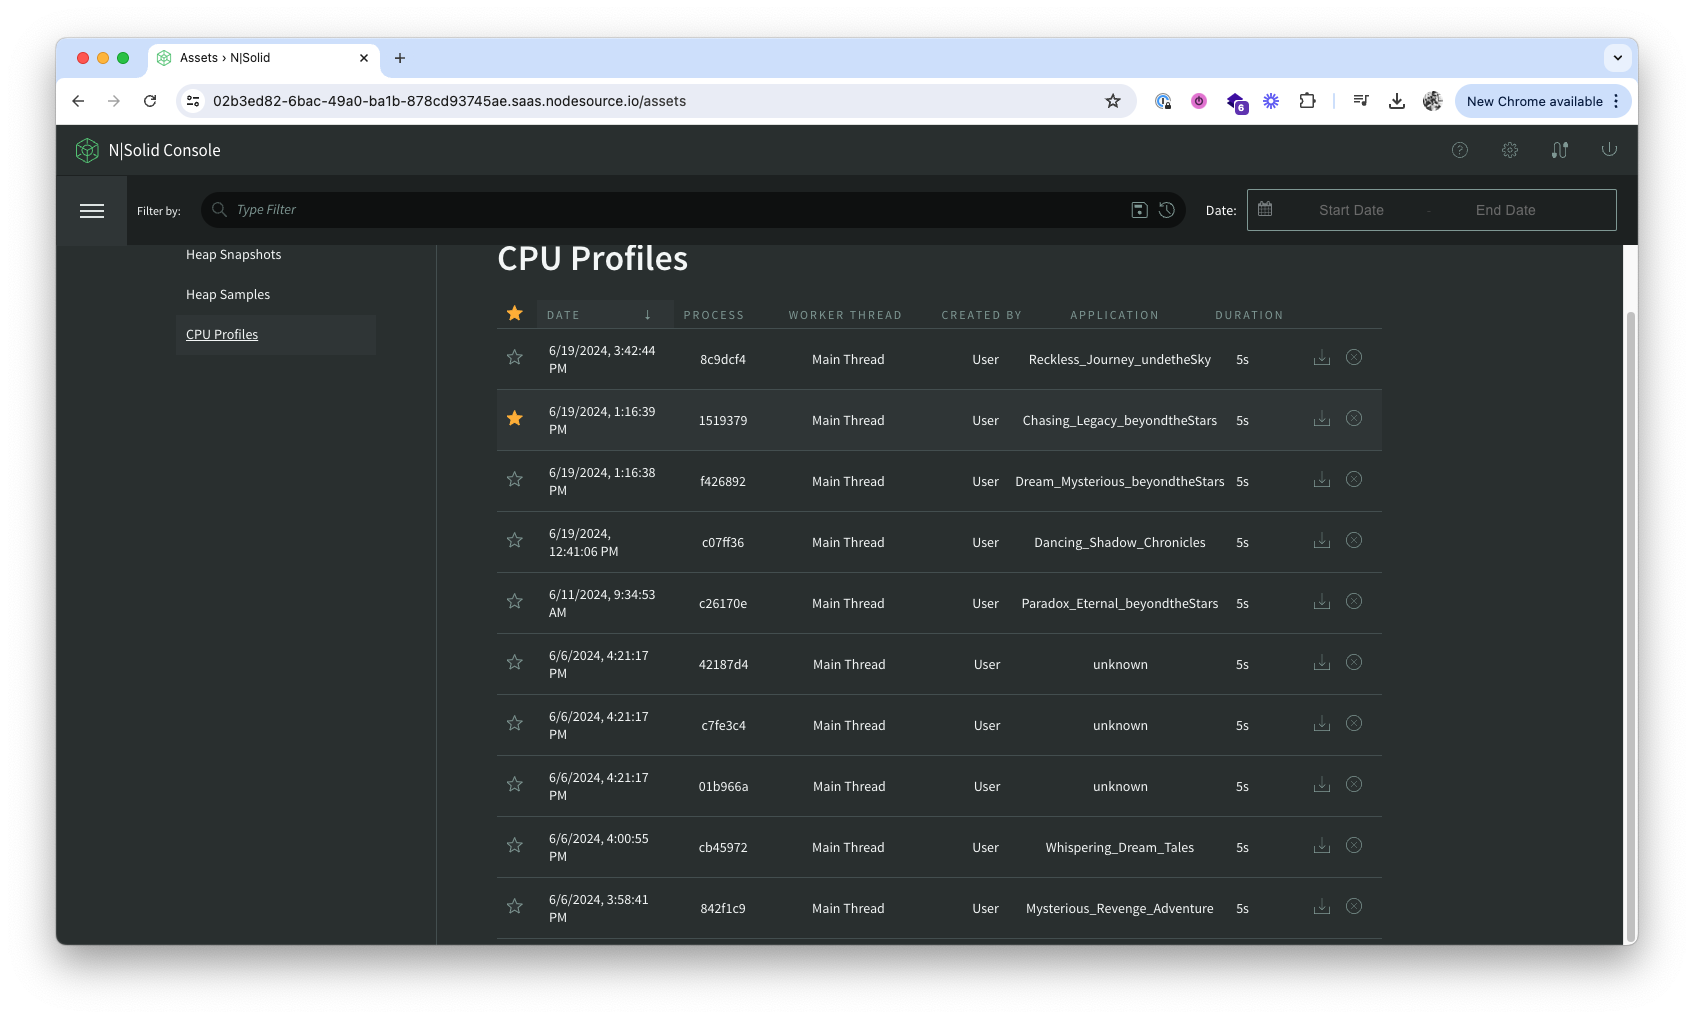The image size is (1694, 1019).
Task: Click the browser address bar URL
Action: pos(449,101)
